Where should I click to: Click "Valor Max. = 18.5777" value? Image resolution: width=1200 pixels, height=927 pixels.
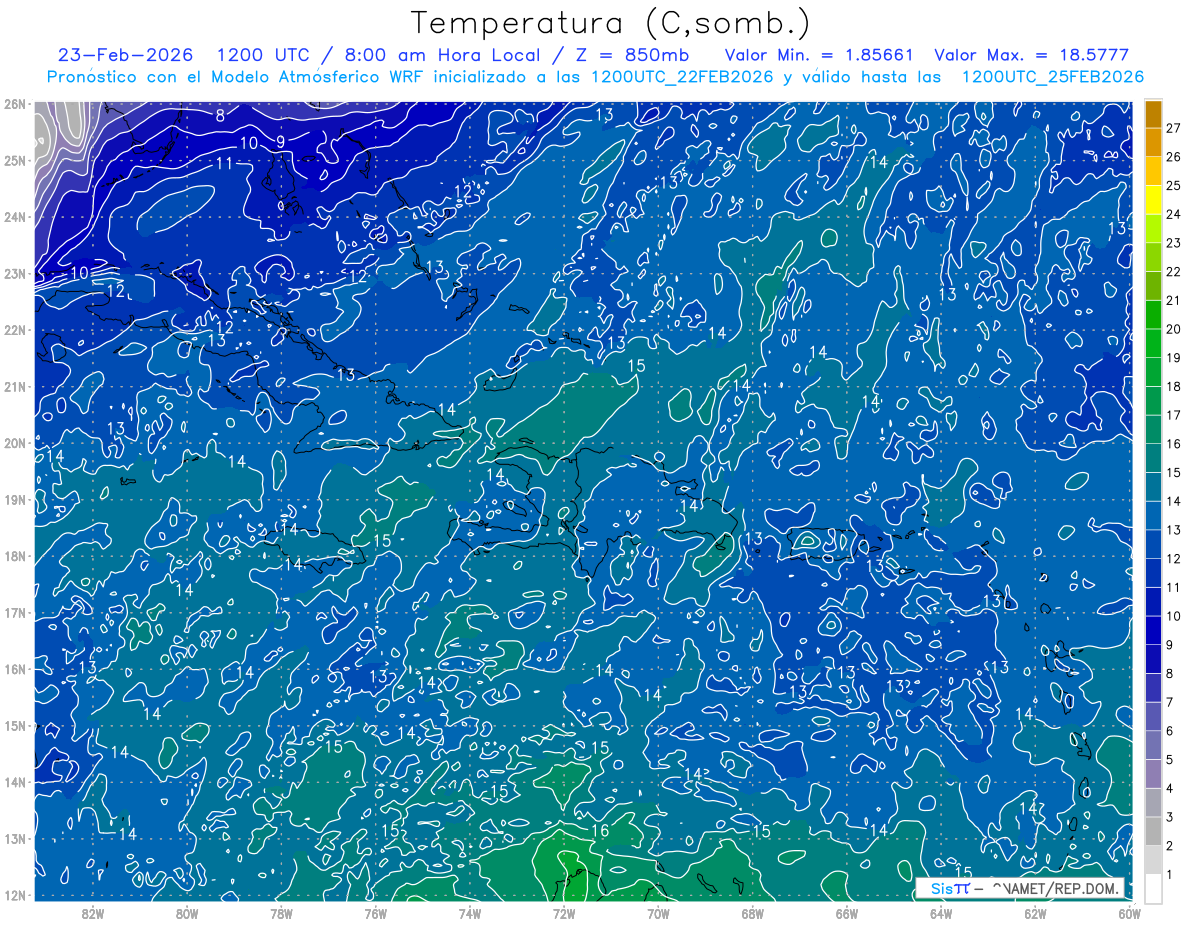click(x=1031, y=55)
